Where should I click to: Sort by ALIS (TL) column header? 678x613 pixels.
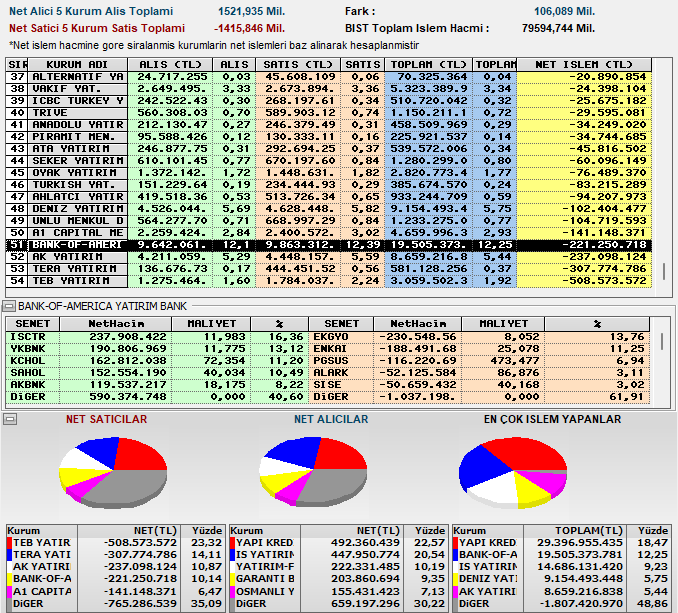tap(170, 65)
